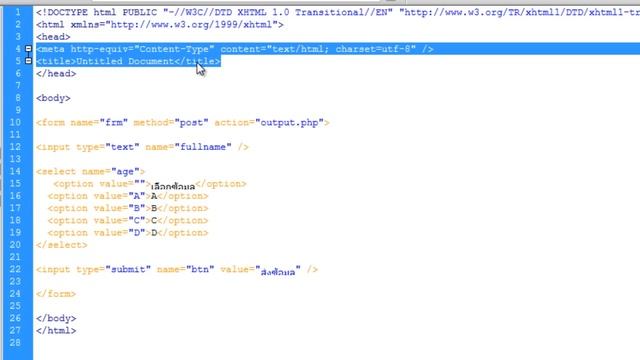Click the closing /select tag
The height and width of the screenshot is (360, 640).
pos(62,245)
